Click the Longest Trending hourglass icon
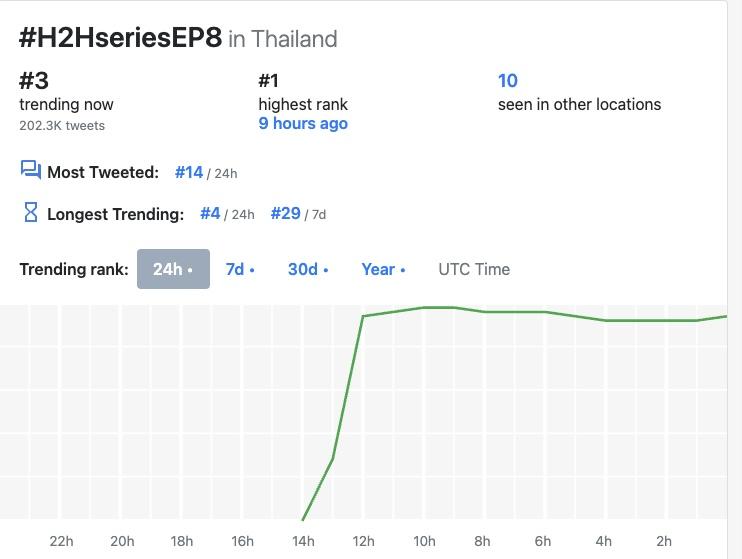The height and width of the screenshot is (559, 742). click(30, 213)
